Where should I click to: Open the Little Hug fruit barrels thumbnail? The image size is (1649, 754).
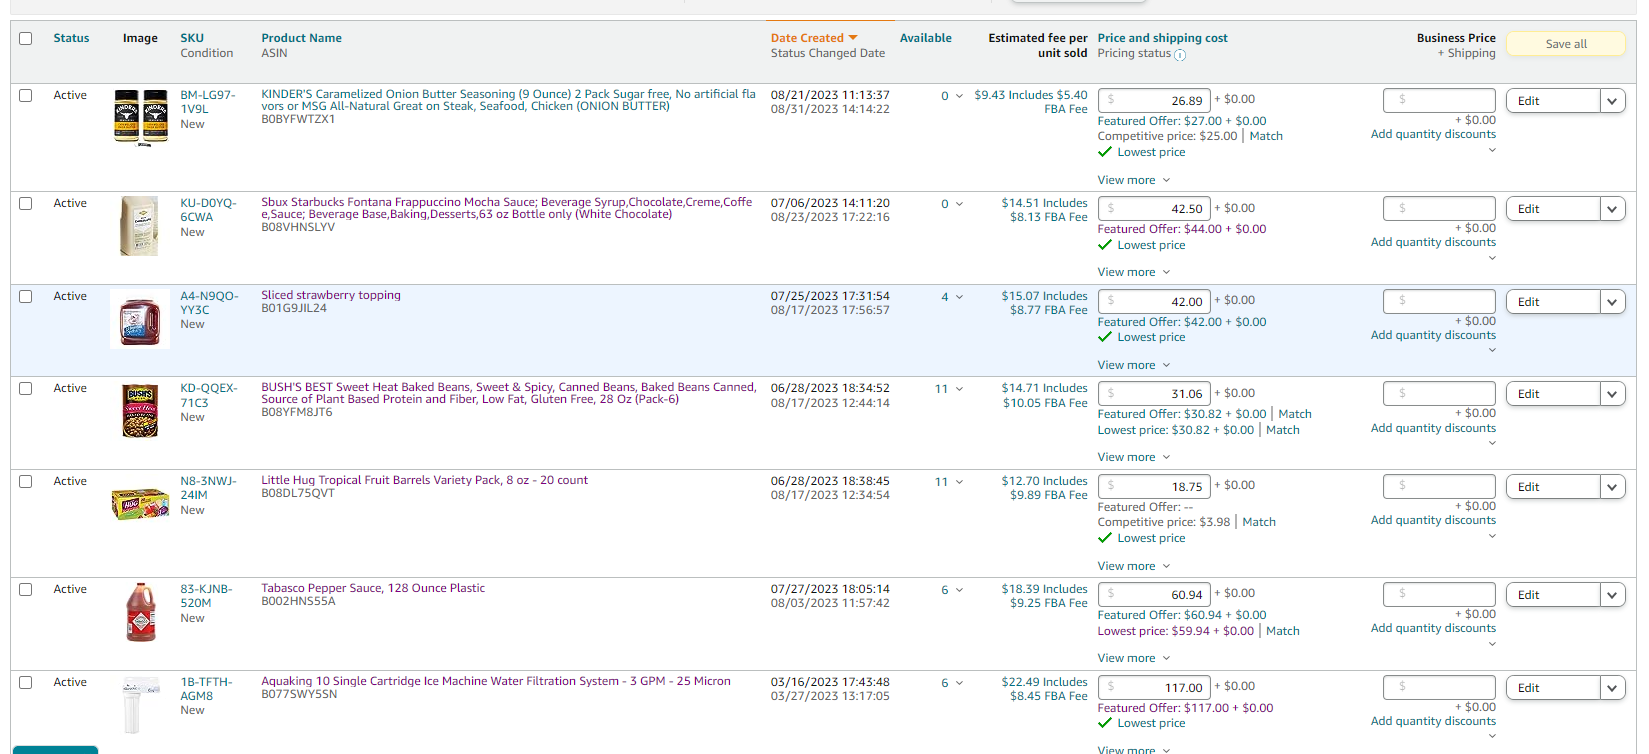140,503
